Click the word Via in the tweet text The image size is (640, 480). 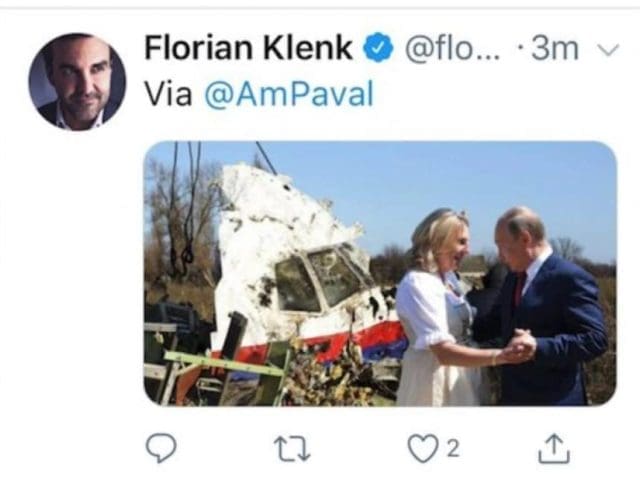[168, 94]
